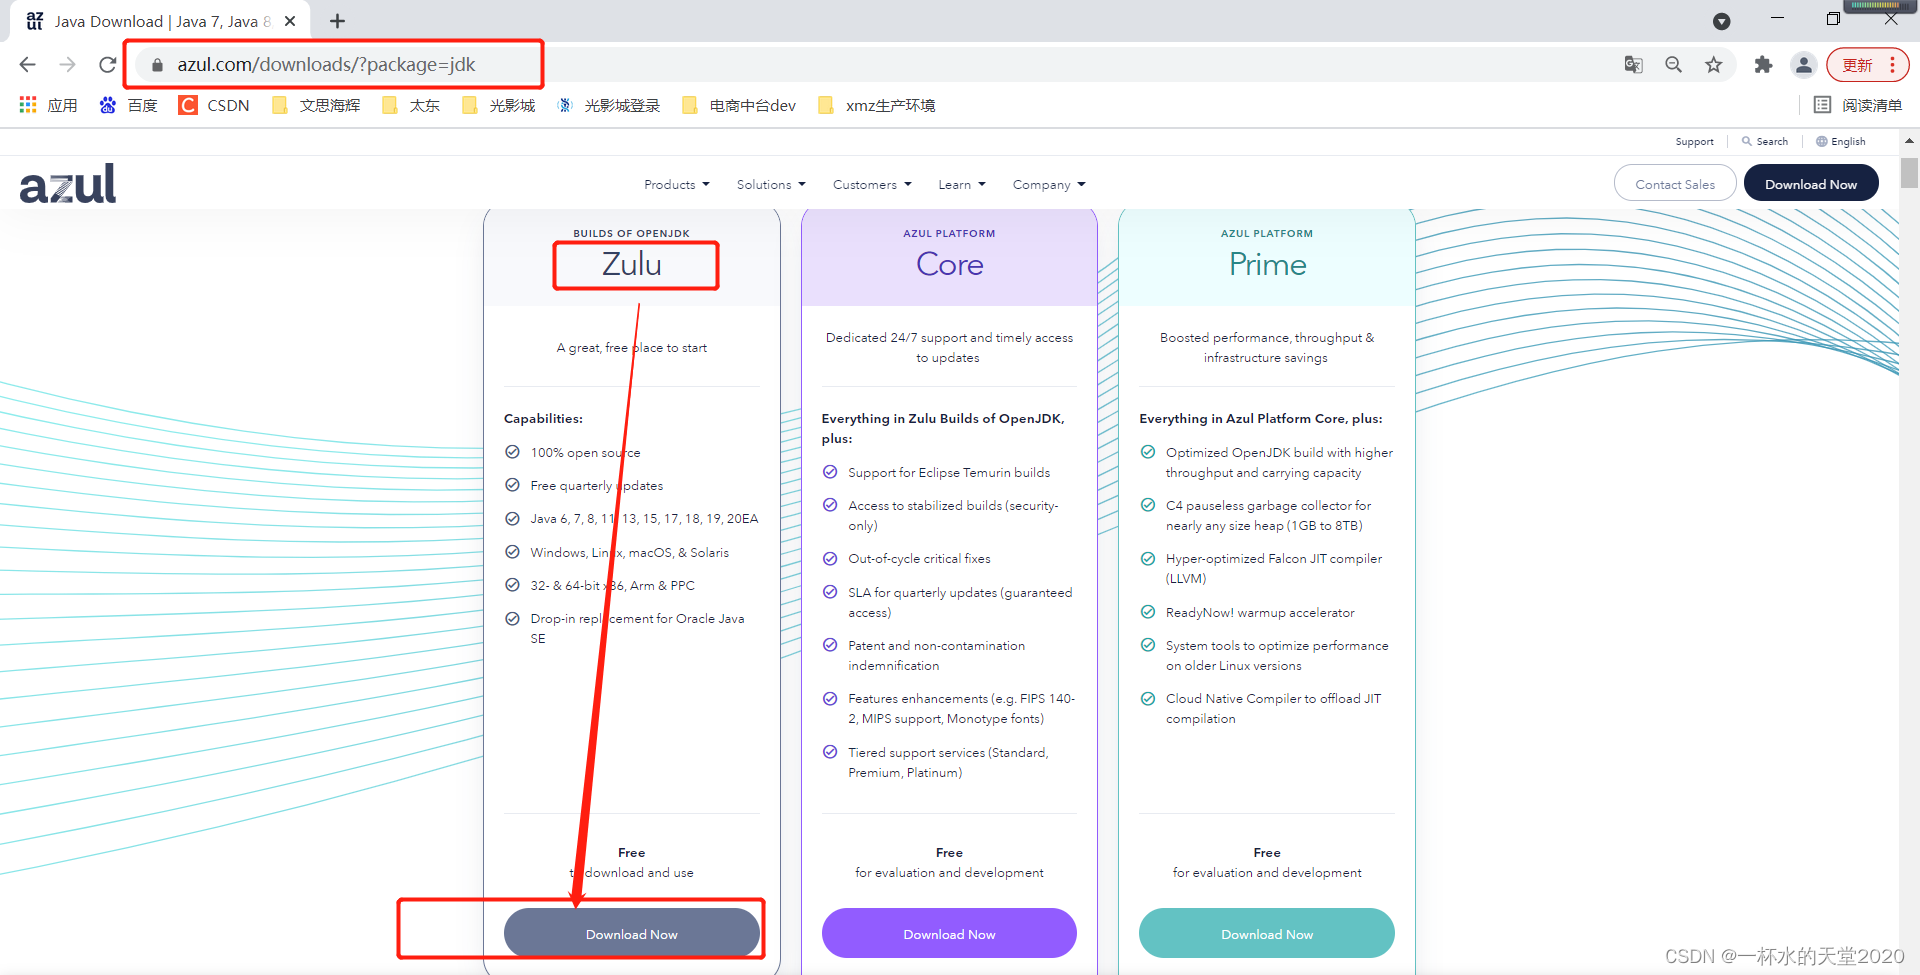This screenshot has width=1920, height=975.
Task: Click the Zulu card heading
Action: [x=632, y=264]
